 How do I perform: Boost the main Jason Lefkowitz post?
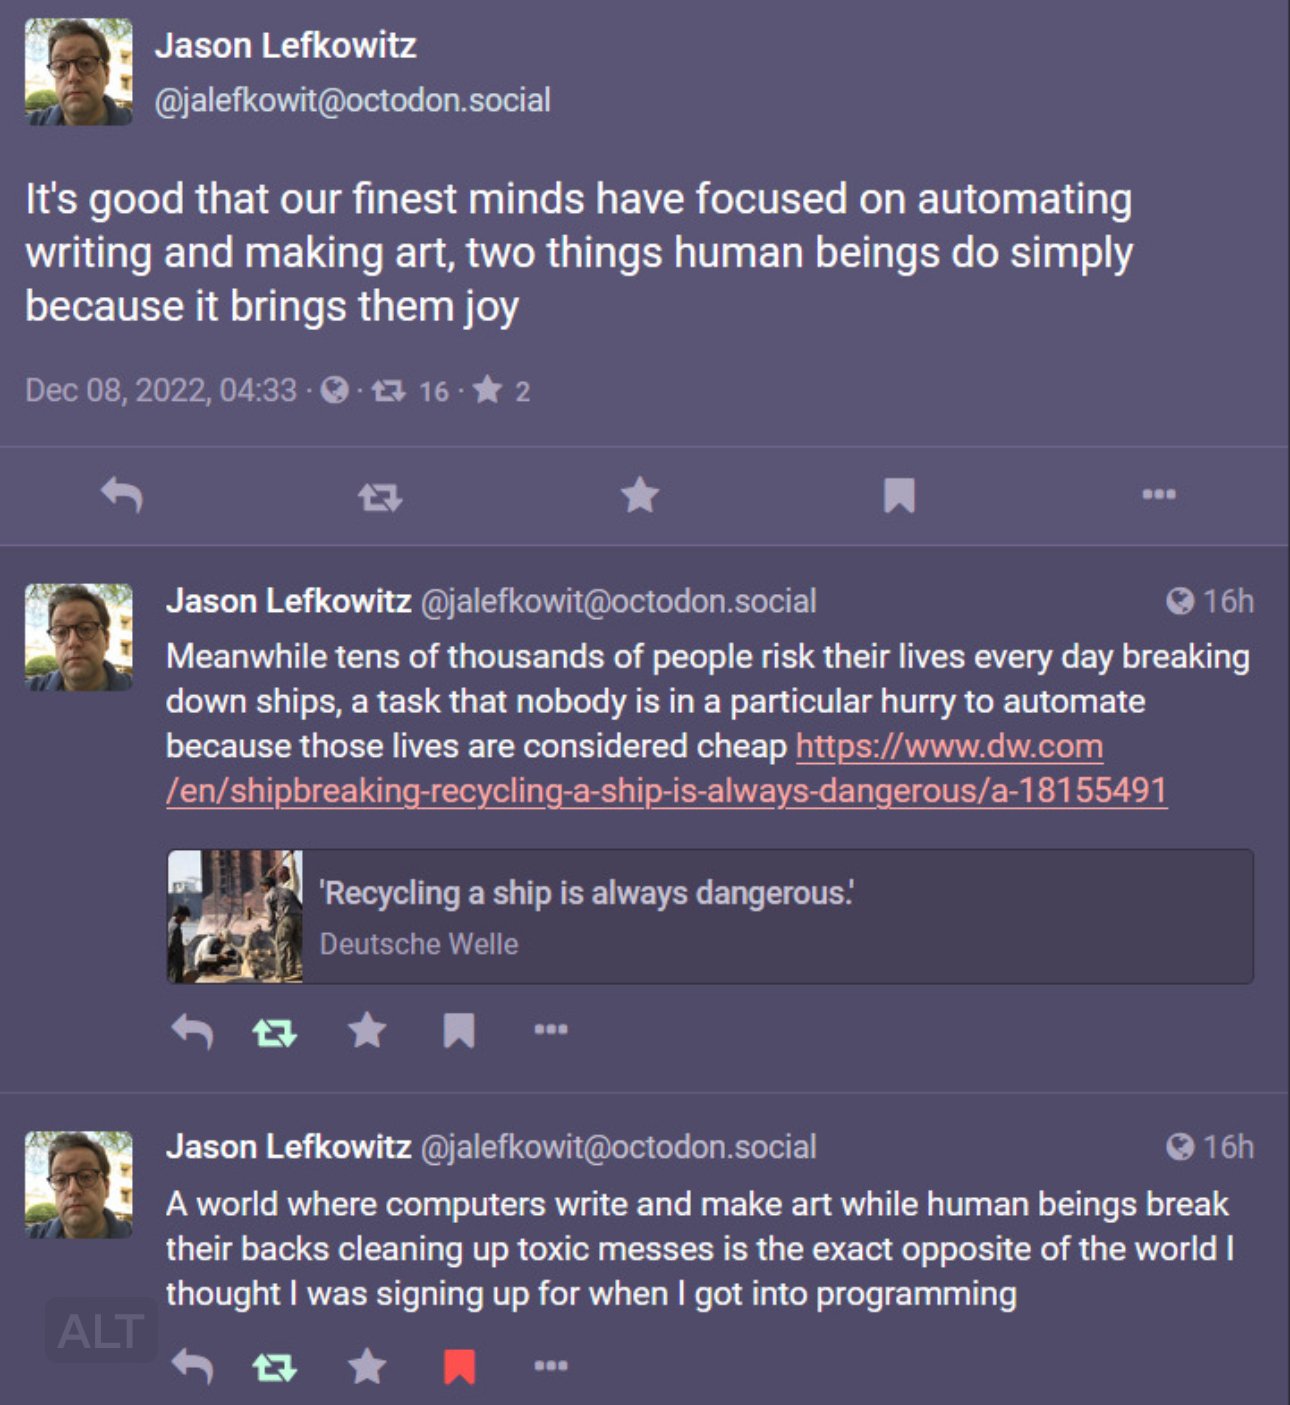(x=380, y=496)
